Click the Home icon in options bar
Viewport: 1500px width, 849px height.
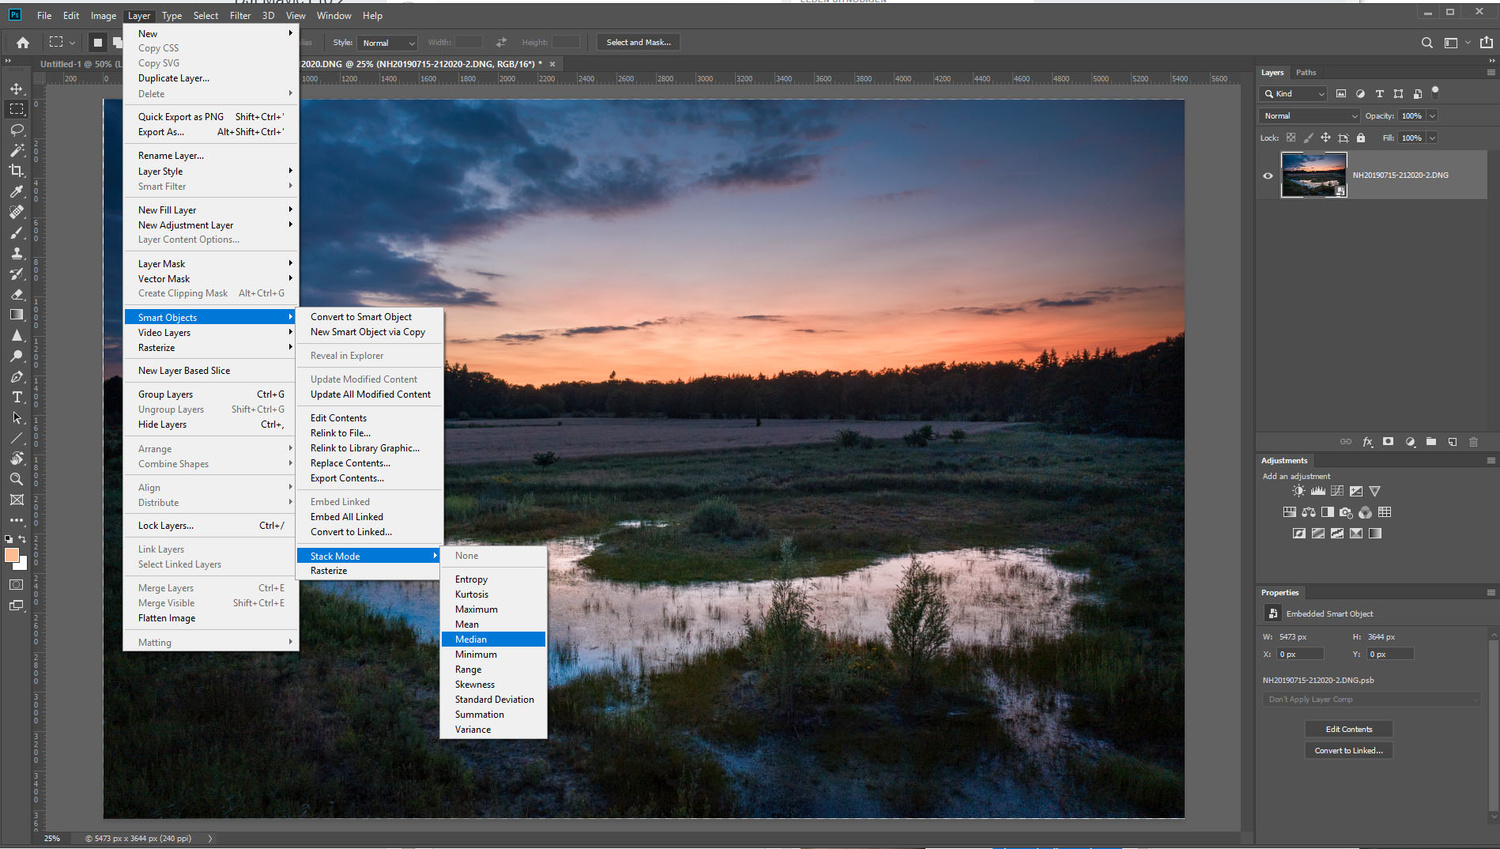23,42
